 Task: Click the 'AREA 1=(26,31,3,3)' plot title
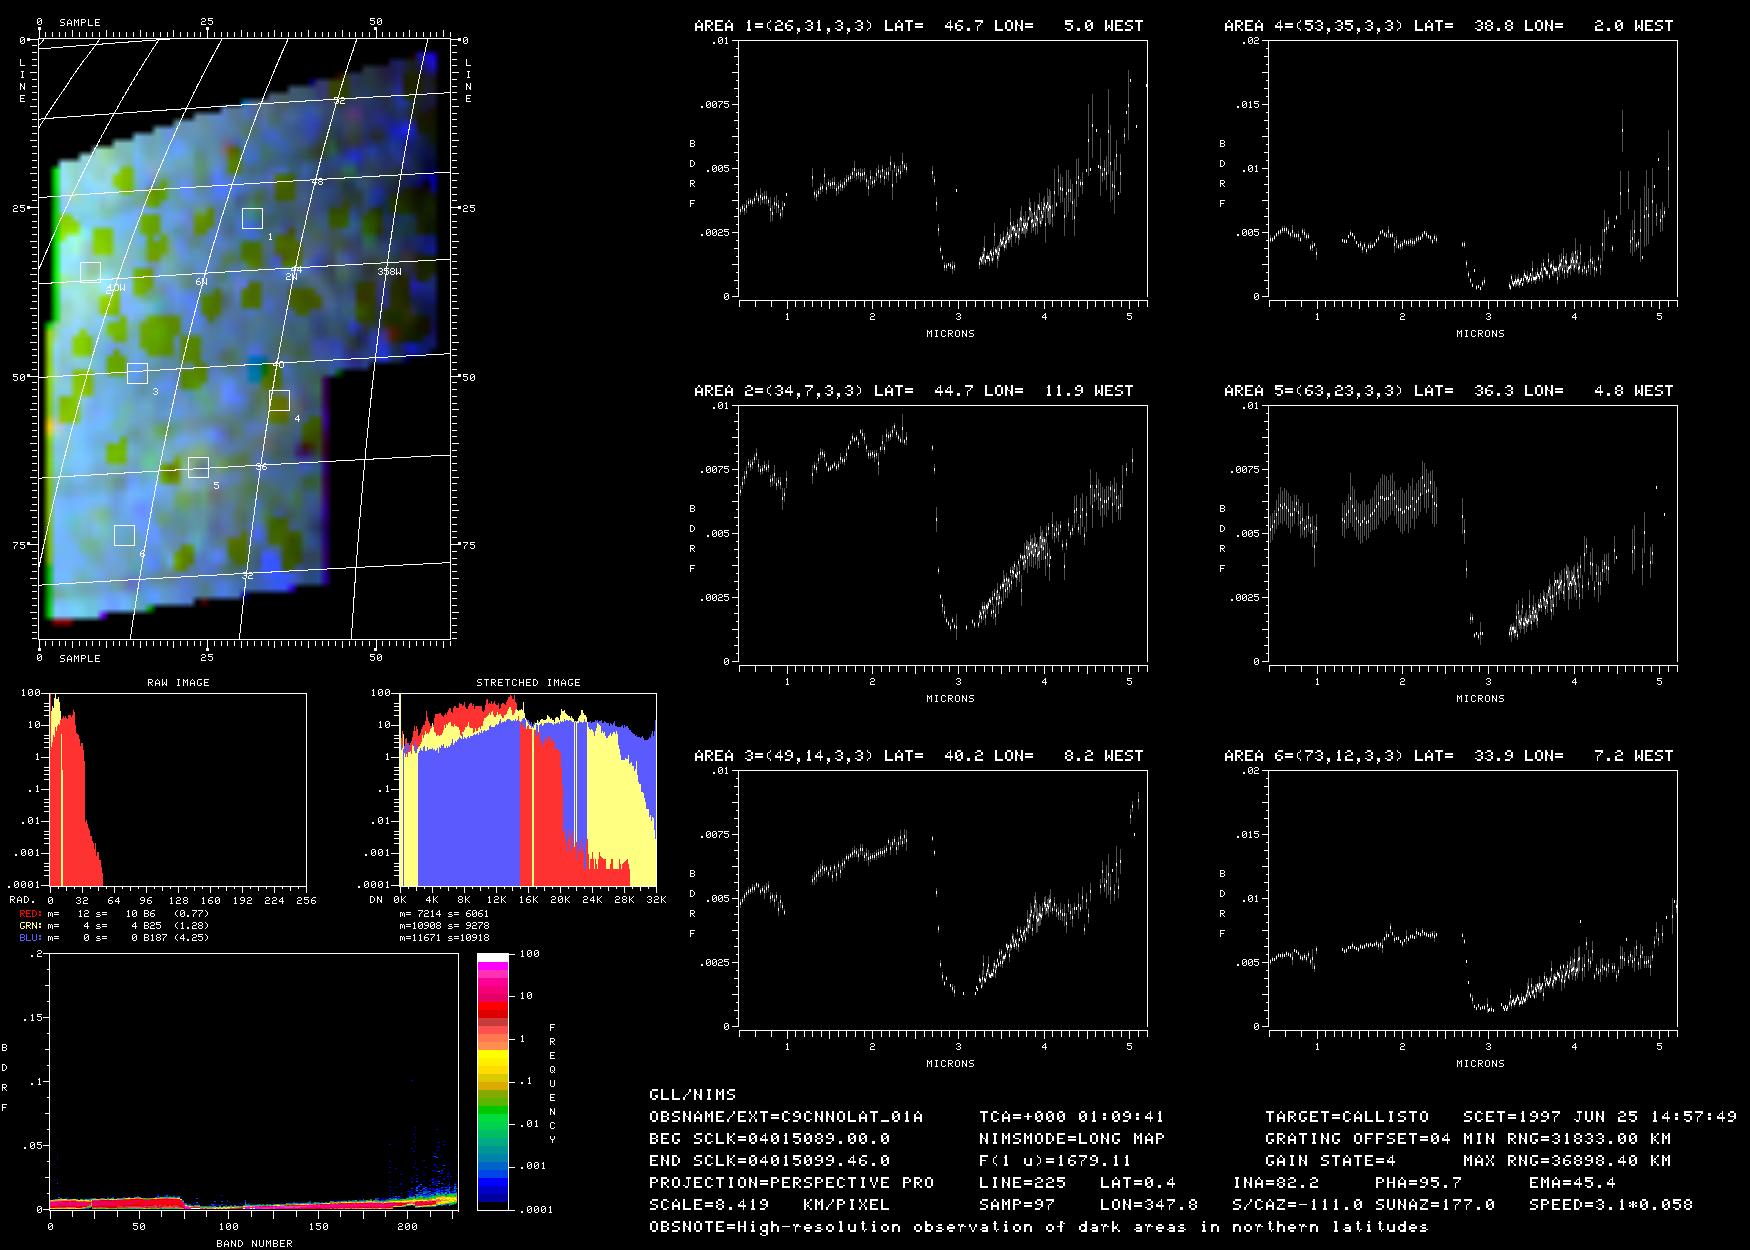click(784, 26)
